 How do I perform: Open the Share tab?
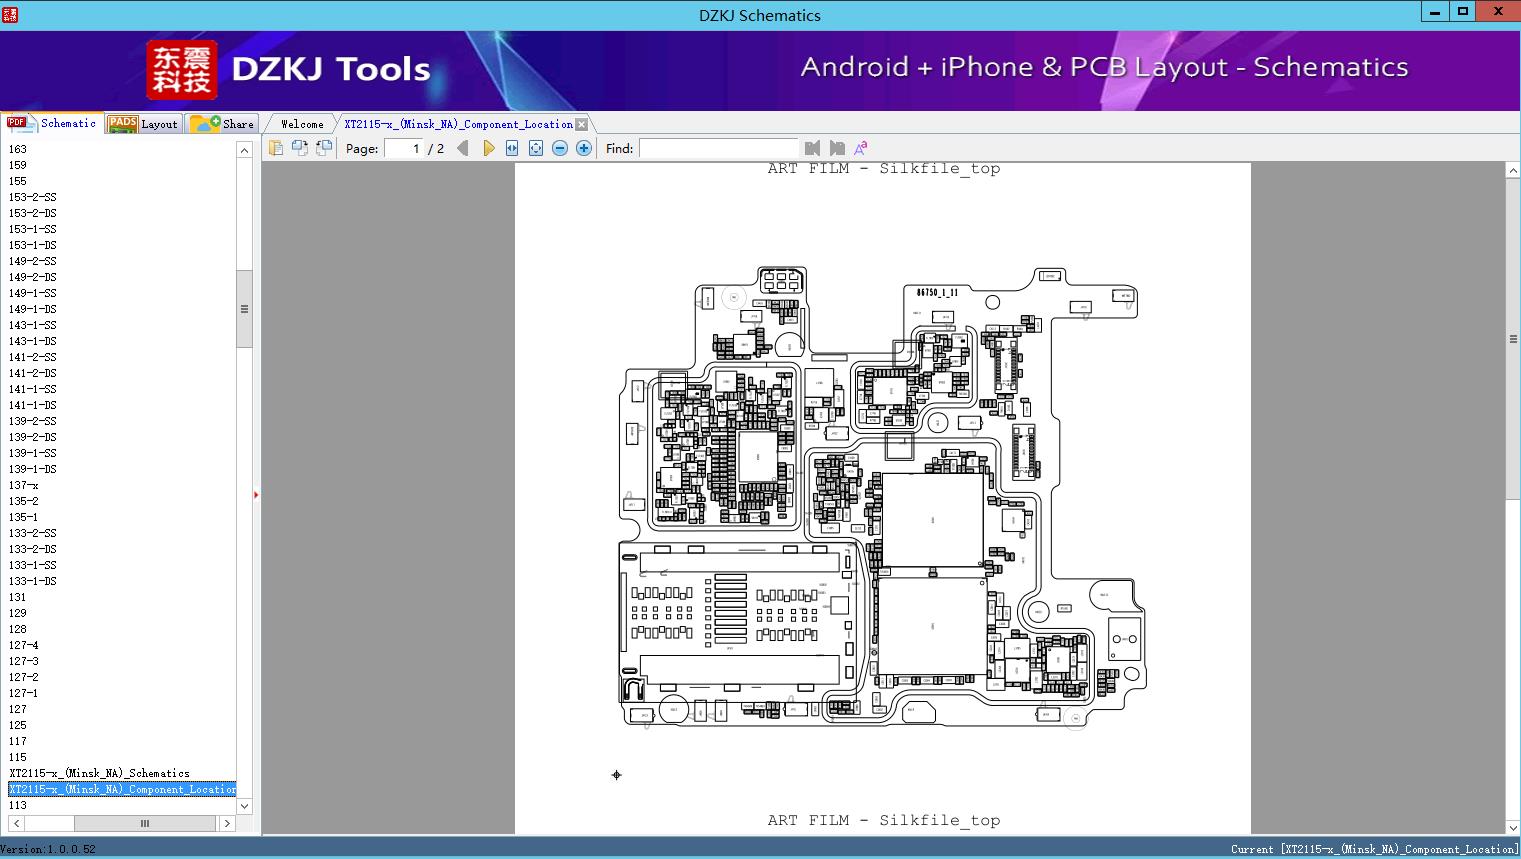(222, 123)
